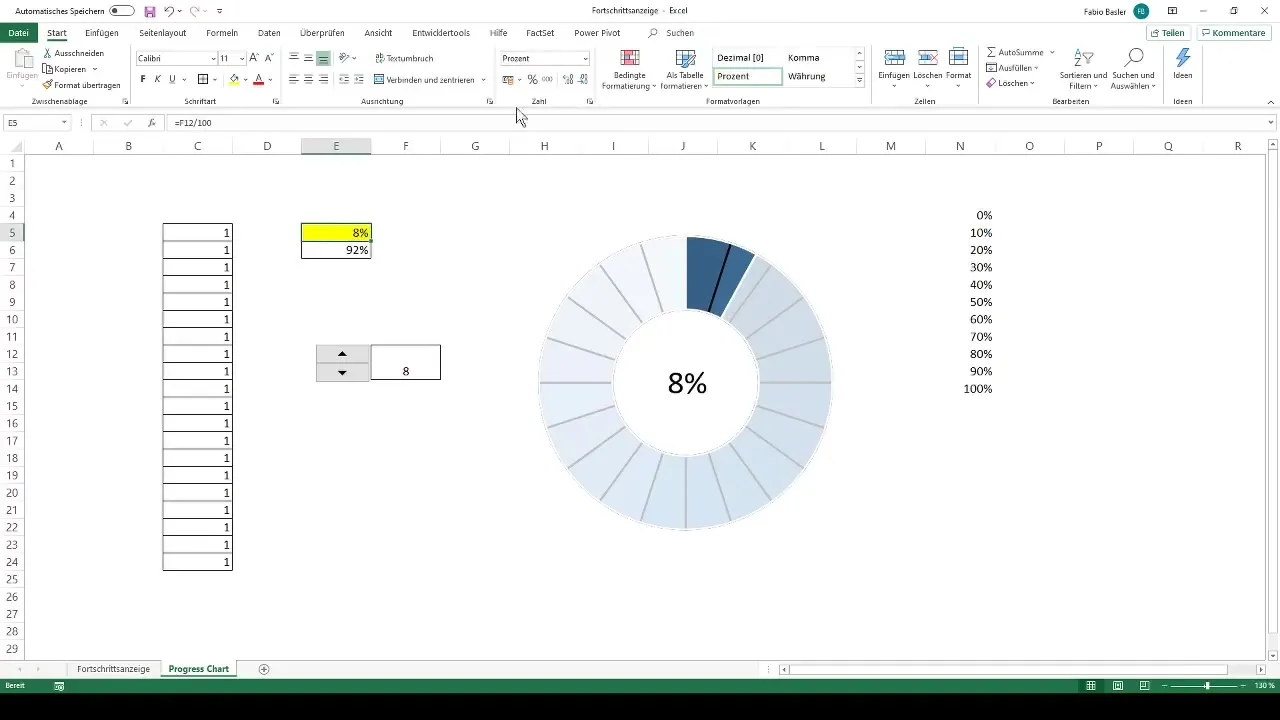The height and width of the screenshot is (720, 1280).
Task: Click the borders icon
Action: [x=202, y=79]
